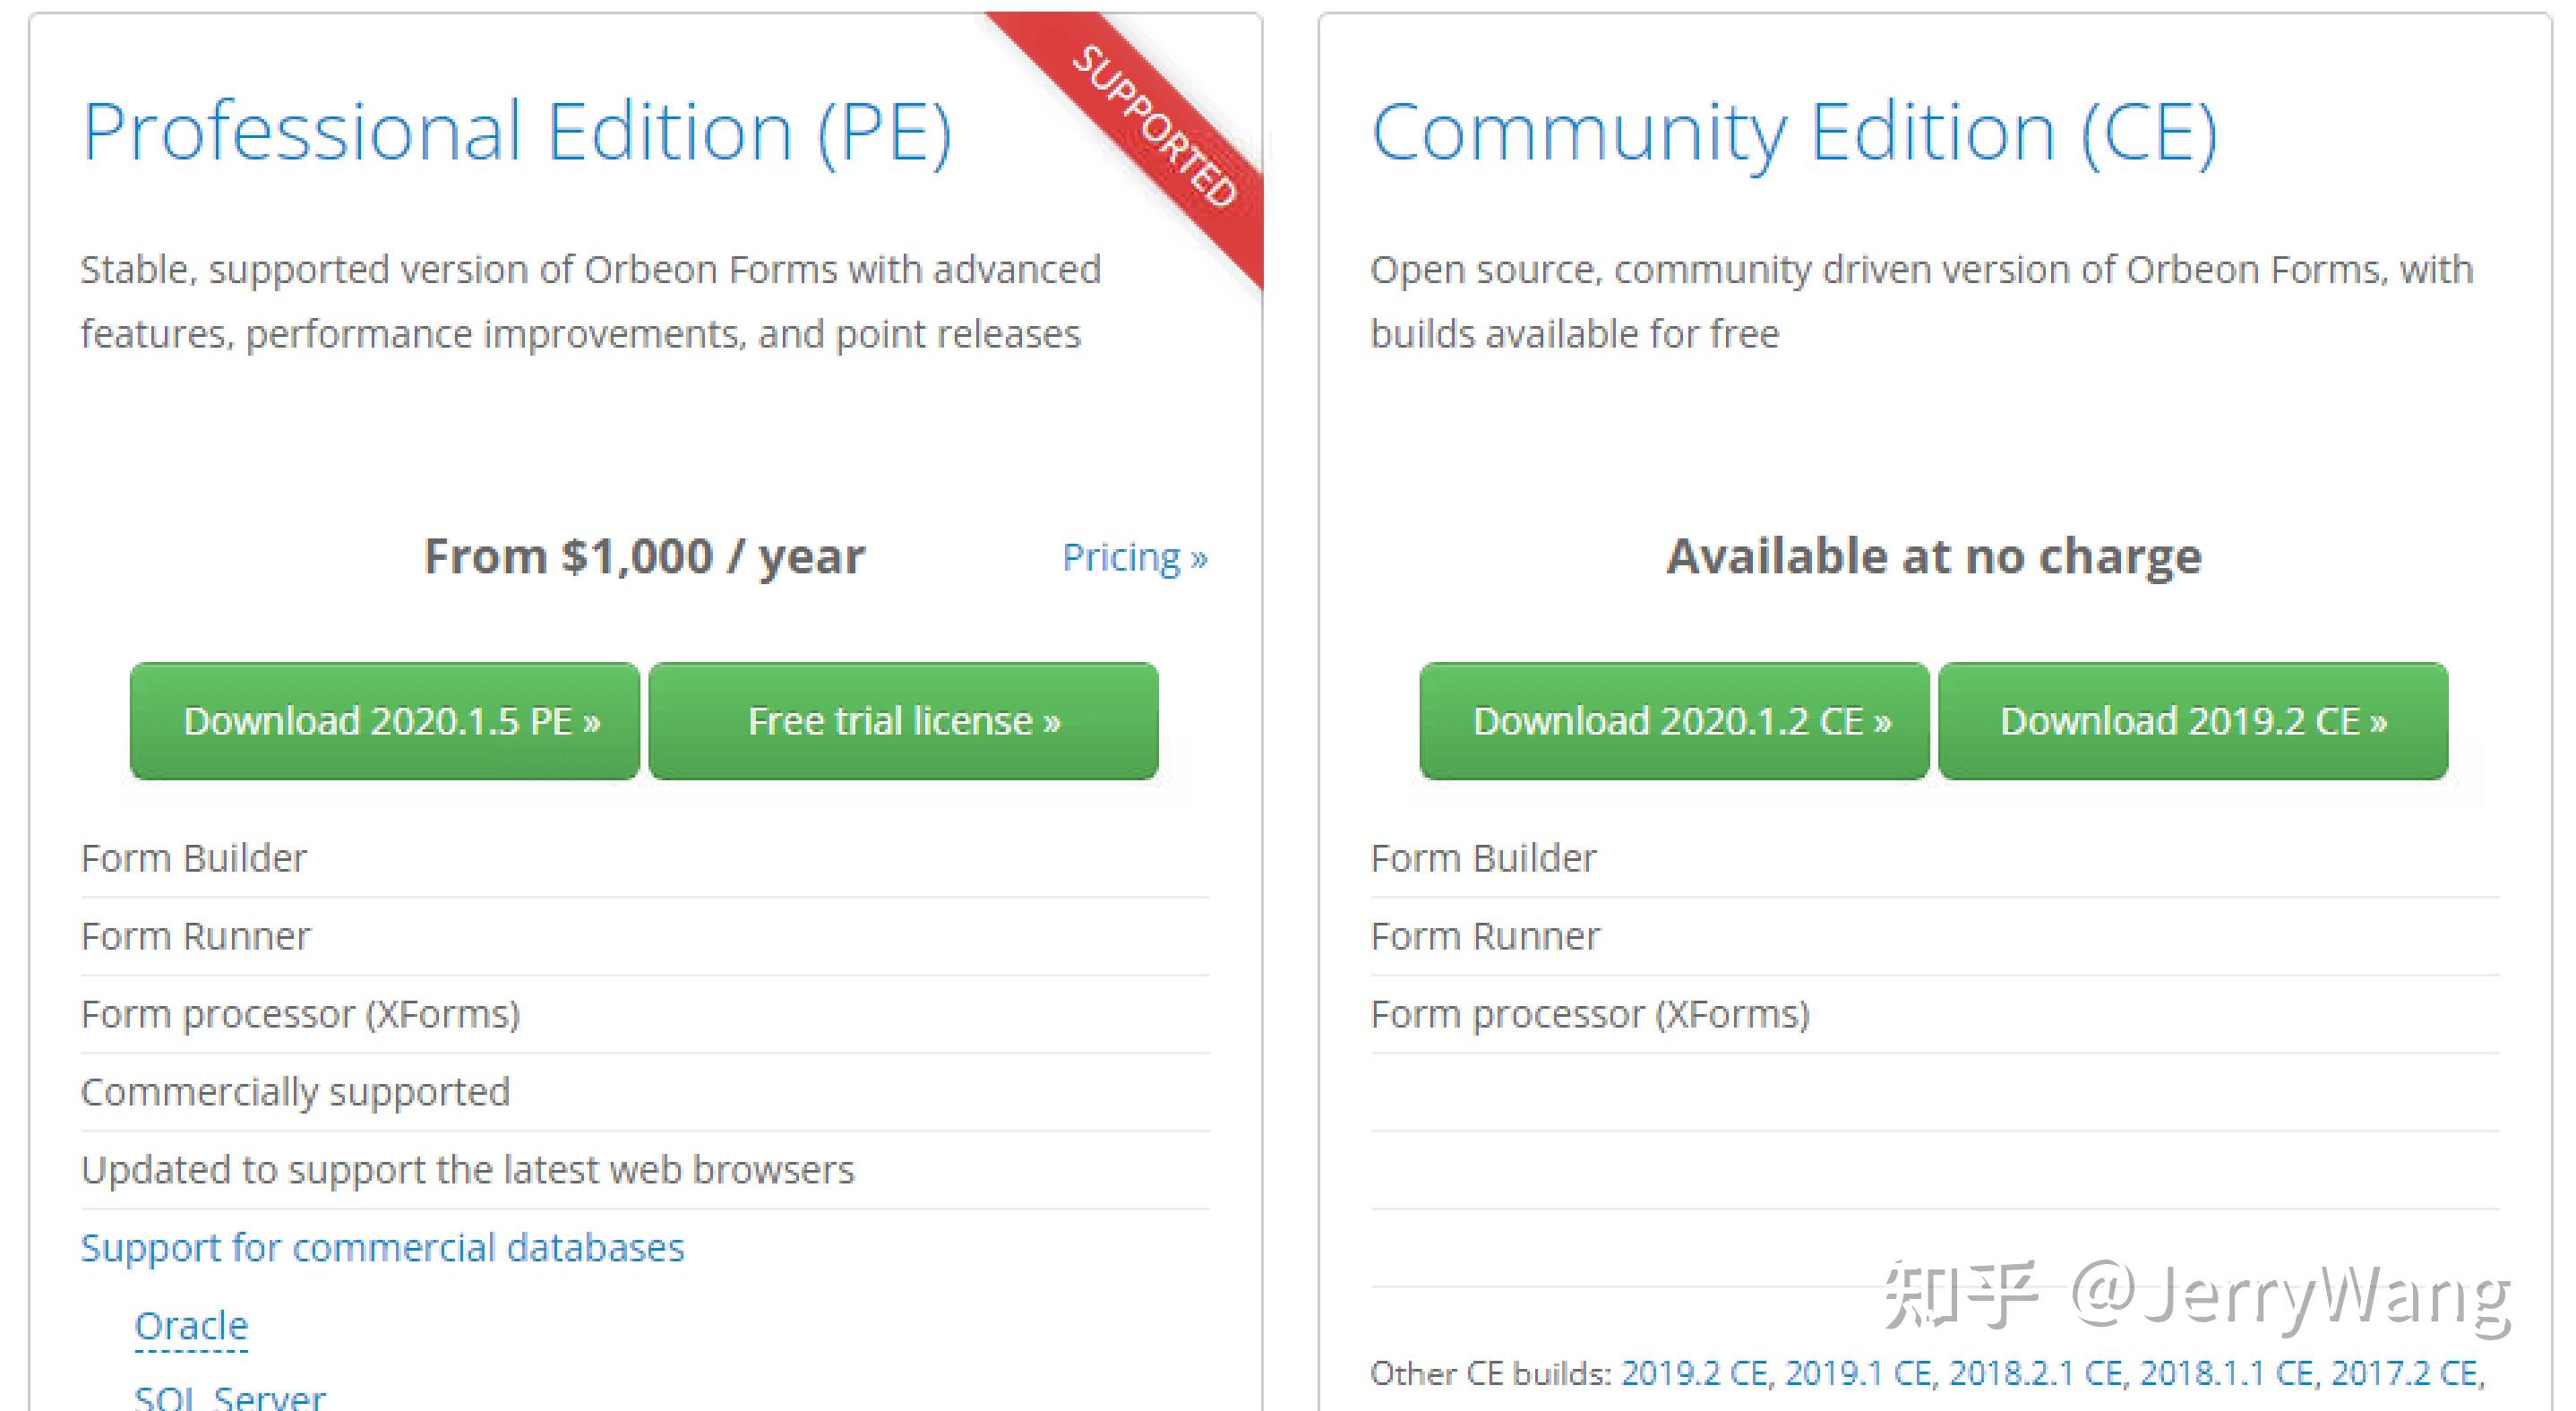Open the 2018.2.1 CE build link

pos(2036,1374)
